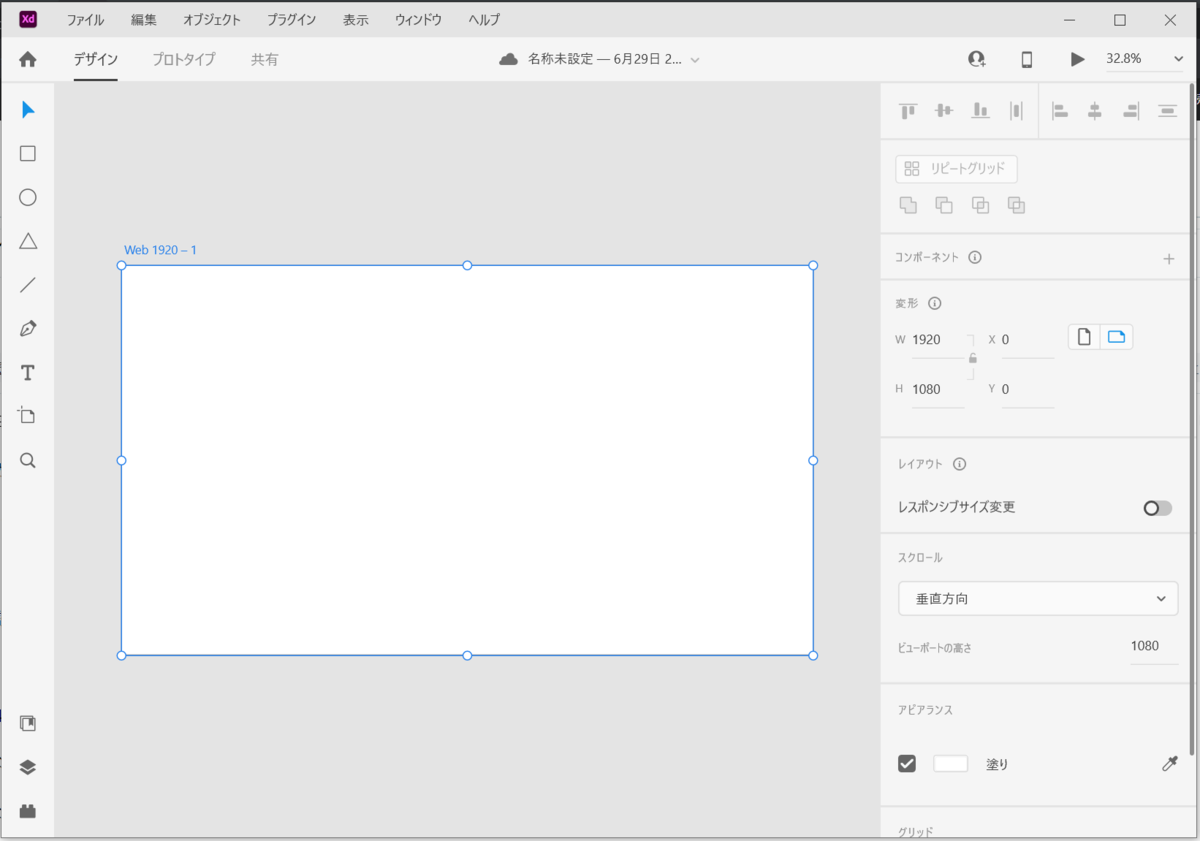Open the ヘルプ menu

(x=484, y=19)
